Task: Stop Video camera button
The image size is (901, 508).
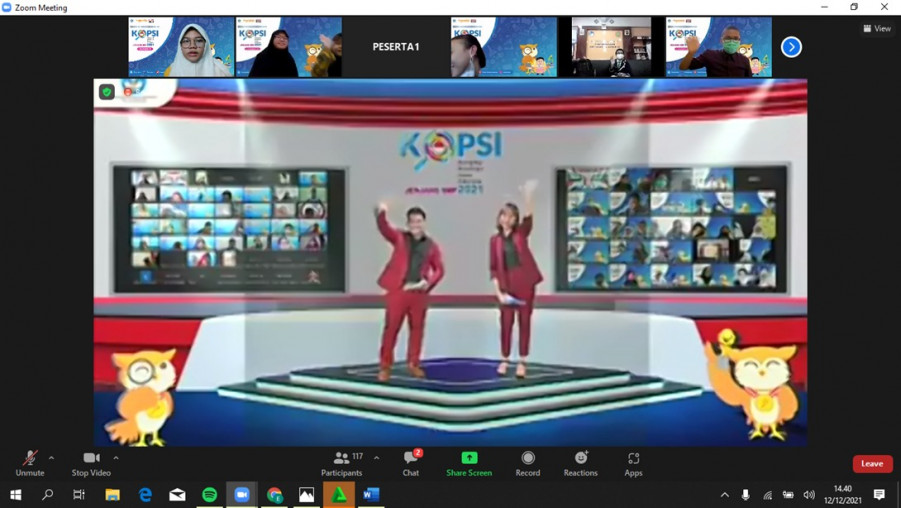Action: point(91,464)
